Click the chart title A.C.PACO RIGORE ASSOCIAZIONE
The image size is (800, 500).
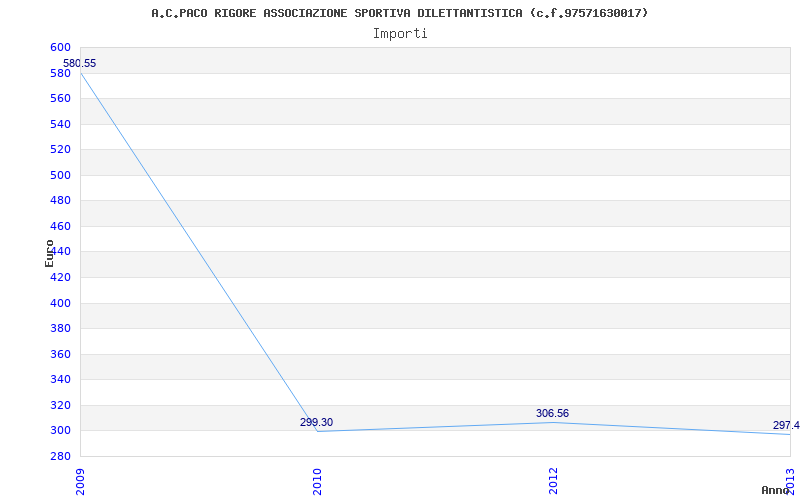click(399, 13)
